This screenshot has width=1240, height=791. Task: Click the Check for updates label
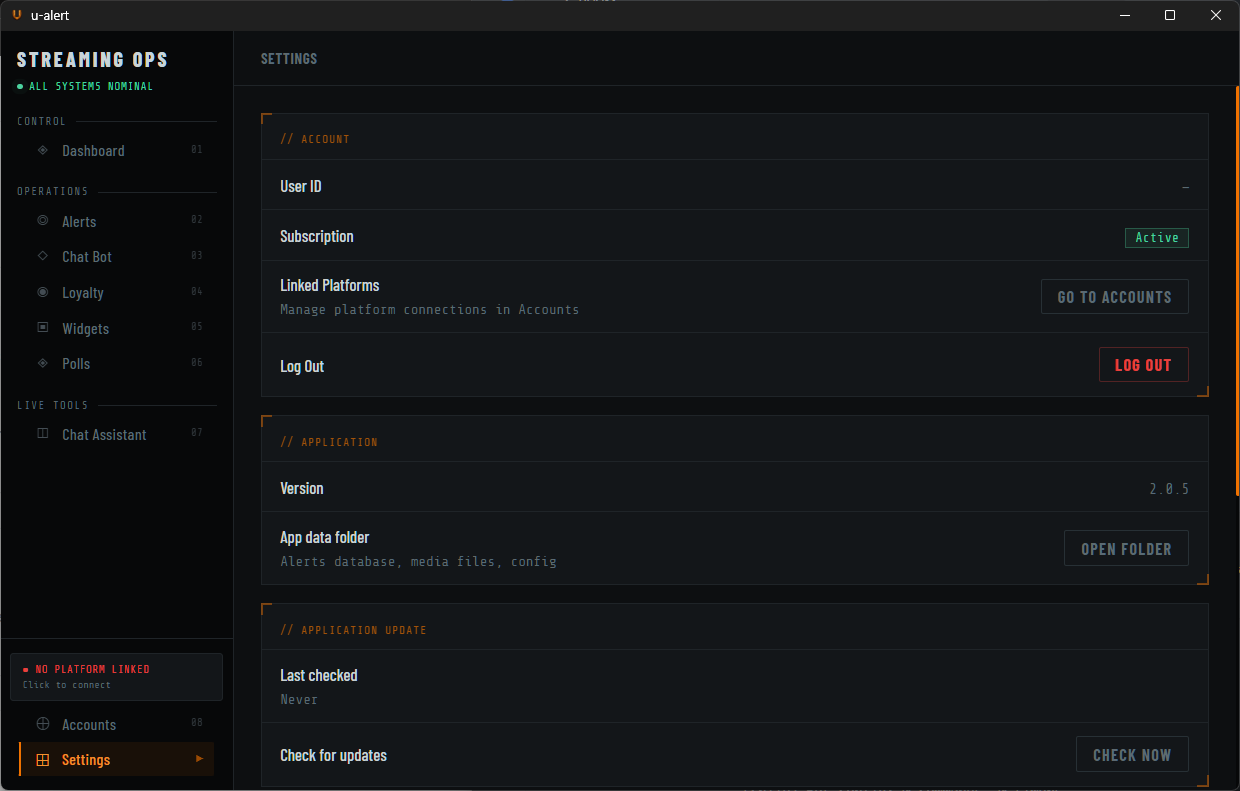coord(334,756)
